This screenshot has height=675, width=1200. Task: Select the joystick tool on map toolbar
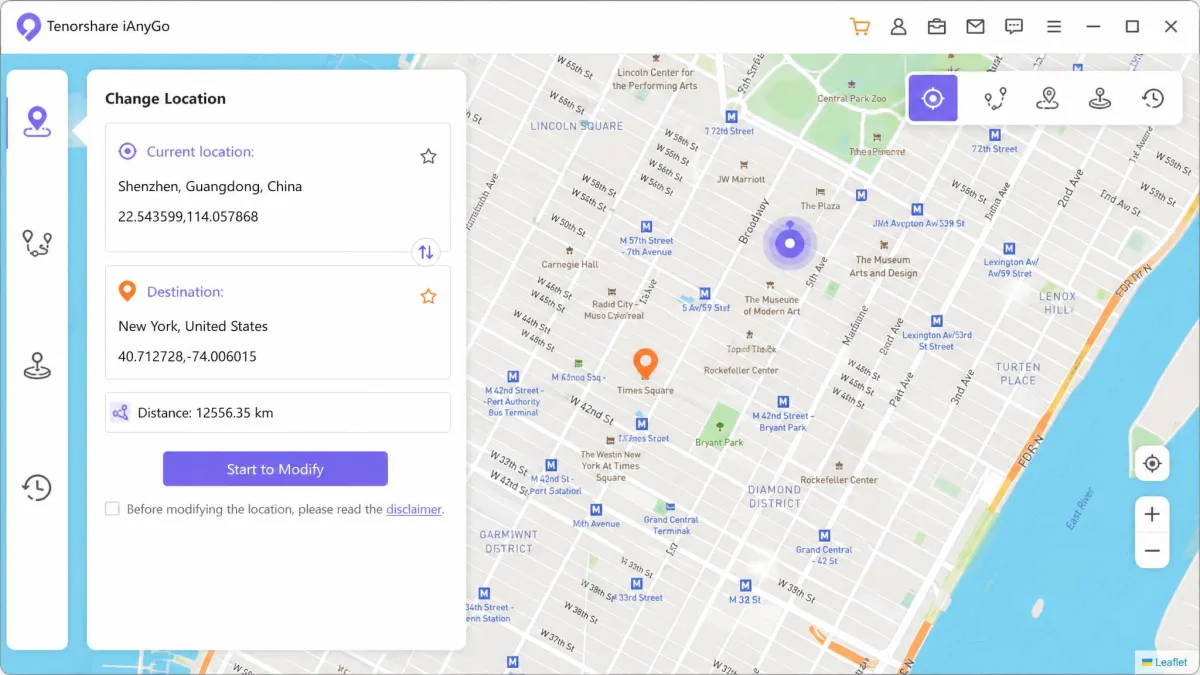point(1100,98)
